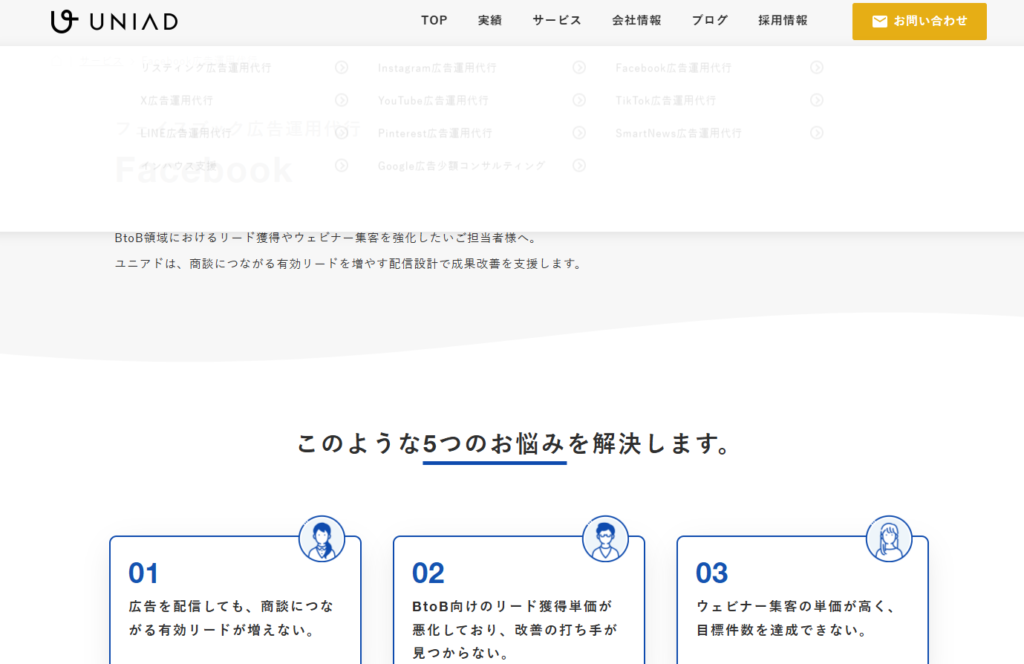Click the お問い合わせ contact button
Screen dimensions: 1024x664
click(919, 22)
